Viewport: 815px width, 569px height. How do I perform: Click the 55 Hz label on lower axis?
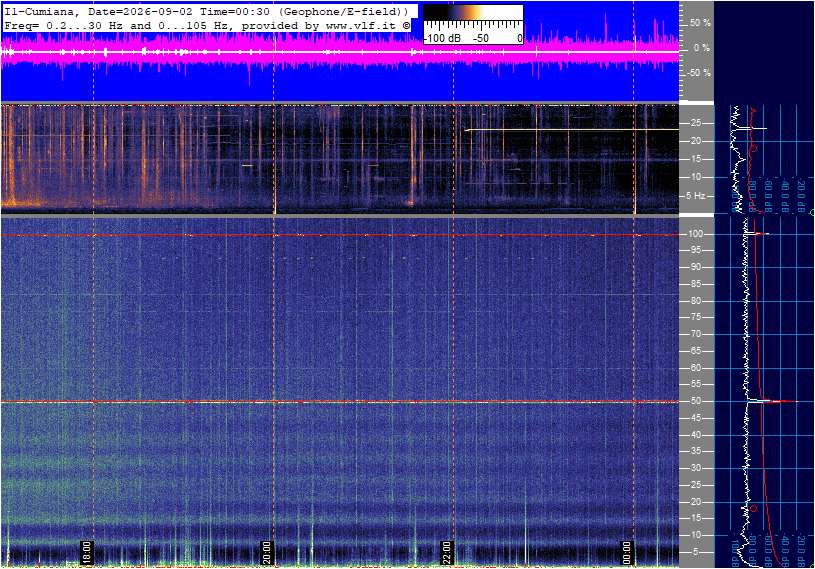tap(695, 384)
